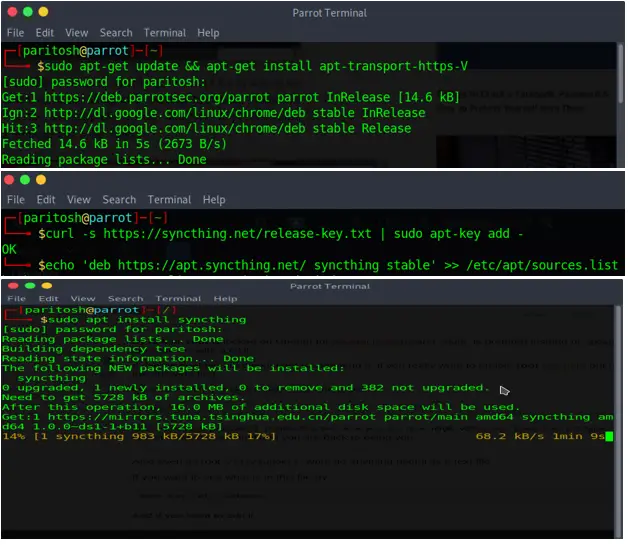Click the curl syncthing release-key command line
Image resolution: width=630 pixels, height=545 pixels.
pos(280,234)
